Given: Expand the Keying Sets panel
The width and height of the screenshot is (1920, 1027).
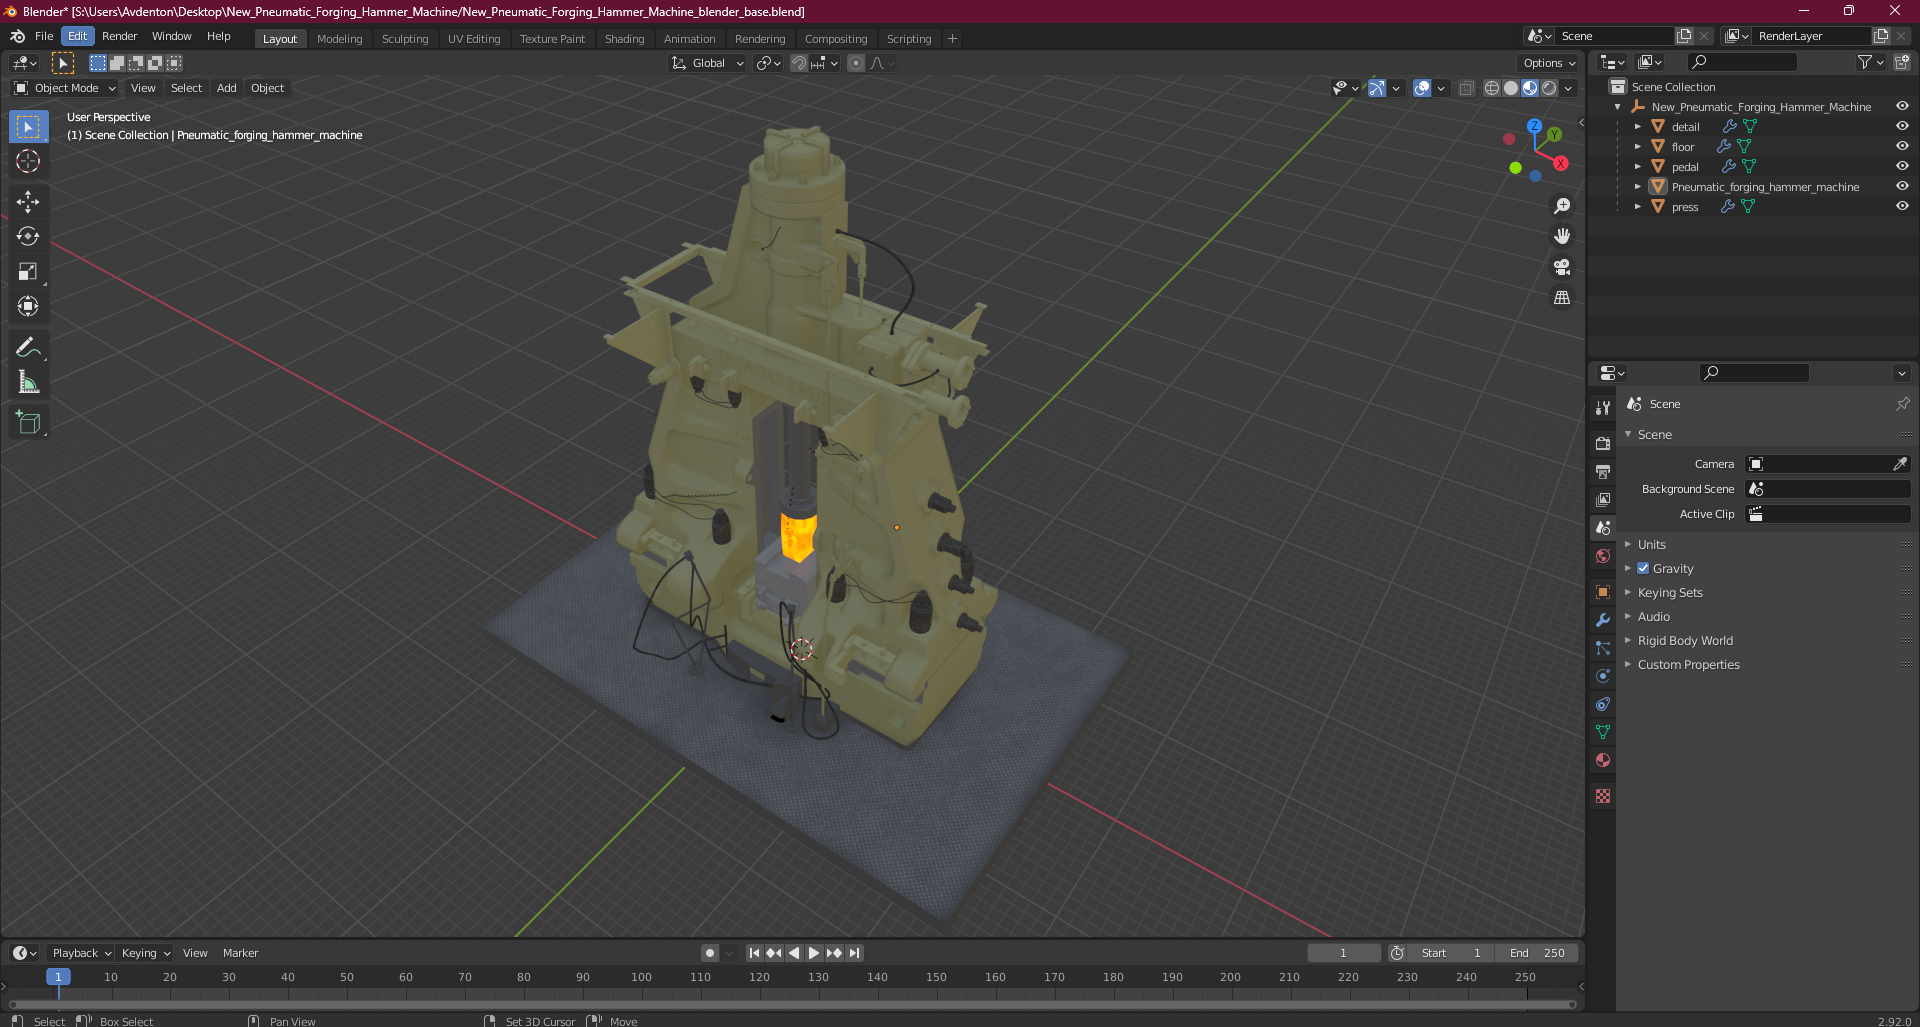Looking at the screenshot, I should (1669, 593).
